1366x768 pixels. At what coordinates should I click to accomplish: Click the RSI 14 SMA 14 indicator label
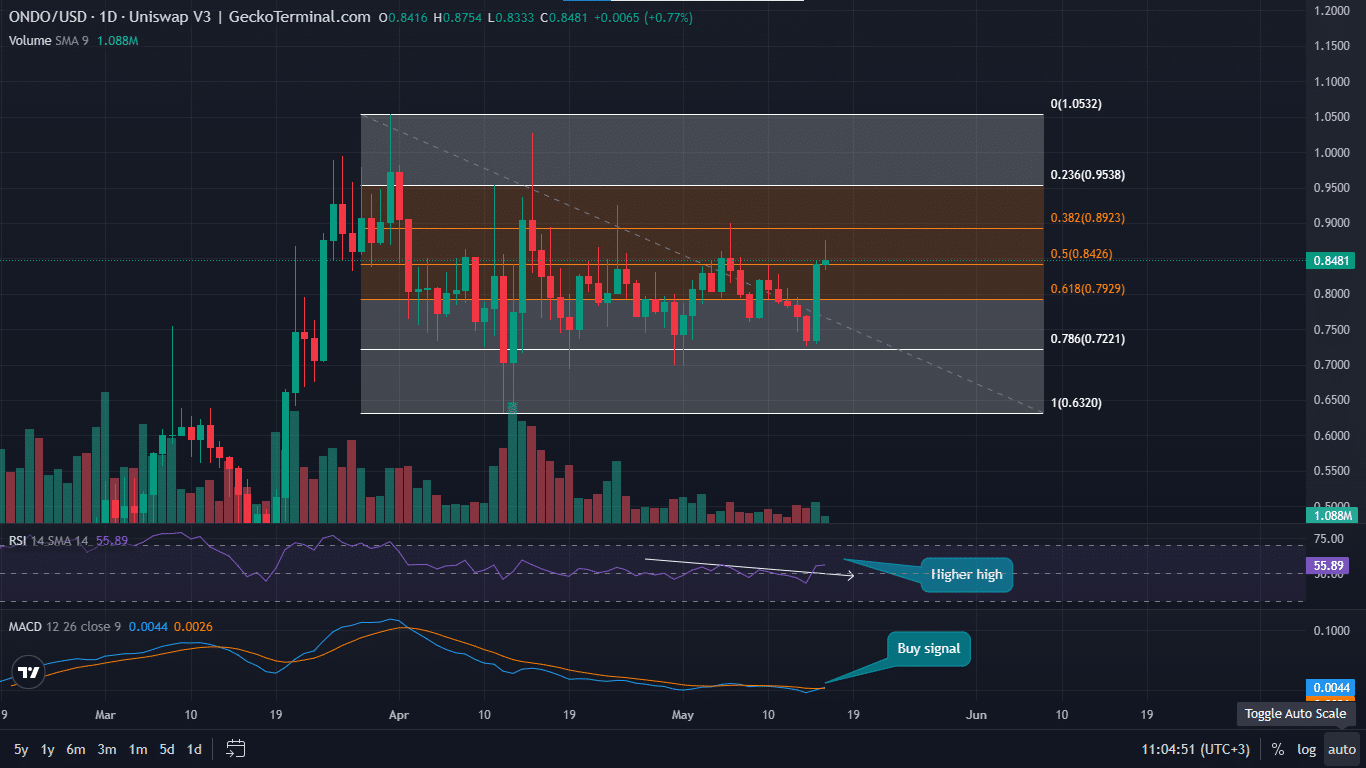pyautogui.click(x=49, y=541)
